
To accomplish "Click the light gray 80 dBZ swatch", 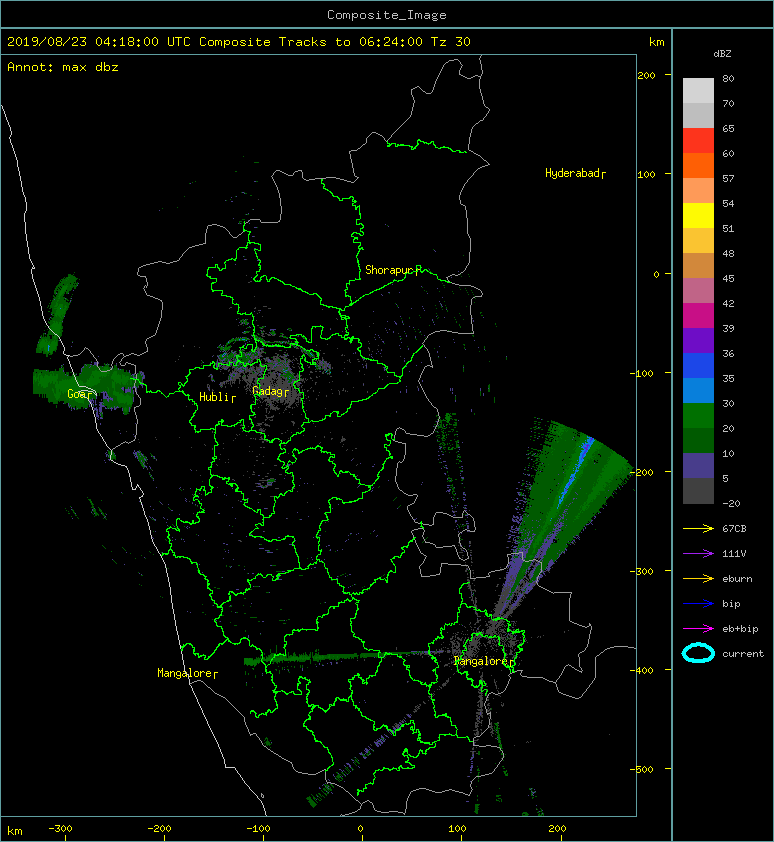I will tap(698, 90).
